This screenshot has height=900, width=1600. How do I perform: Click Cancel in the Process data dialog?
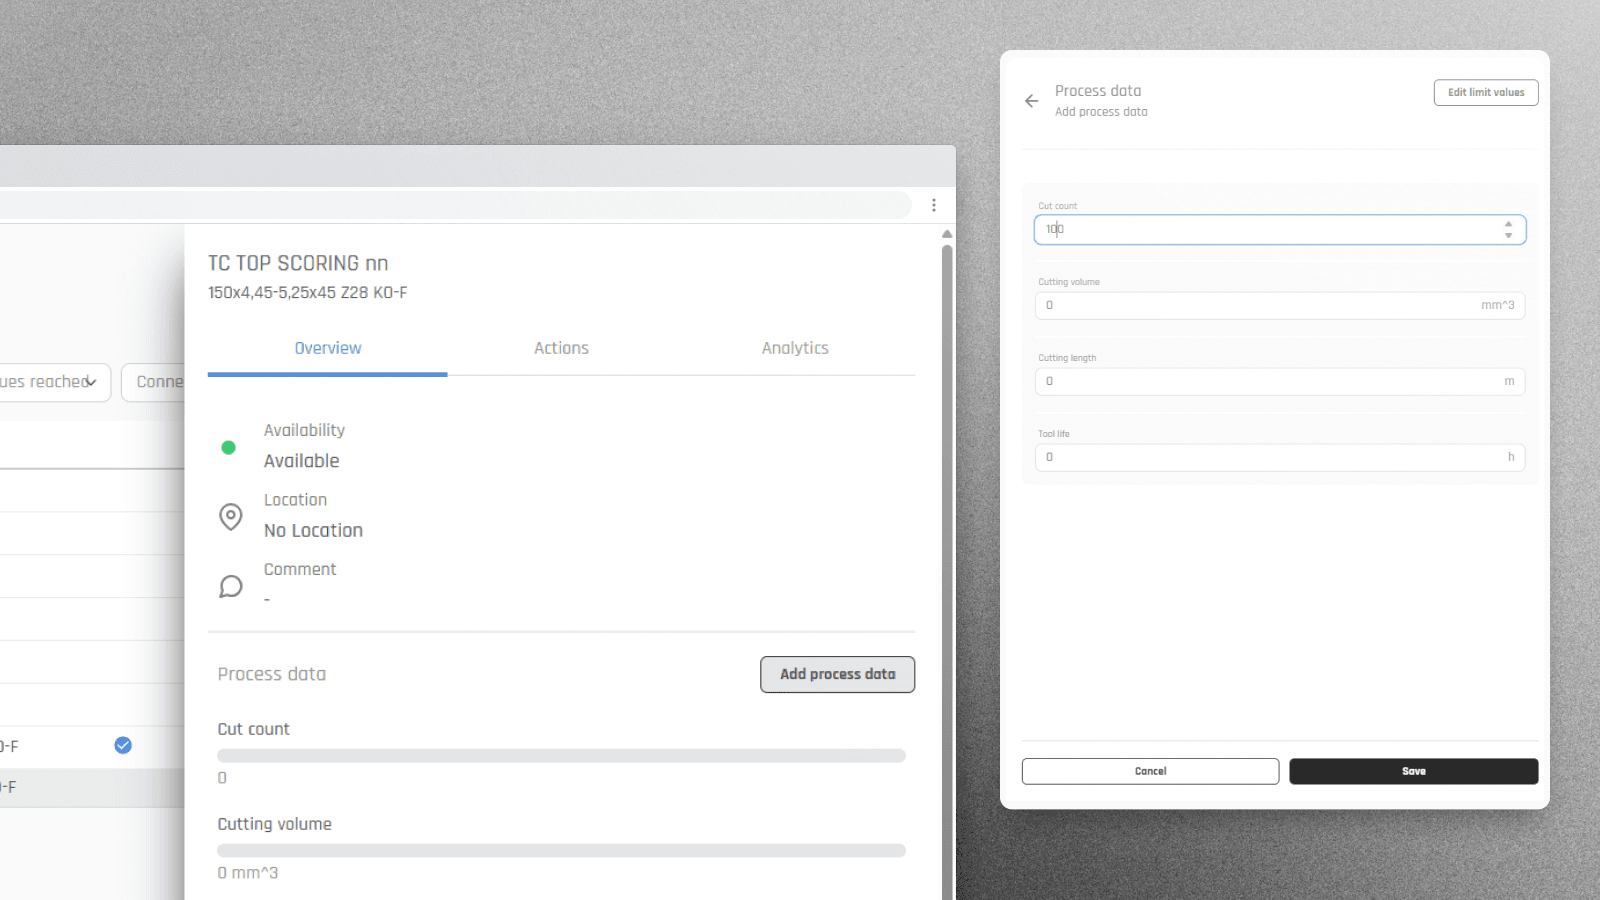point(1150,771)
